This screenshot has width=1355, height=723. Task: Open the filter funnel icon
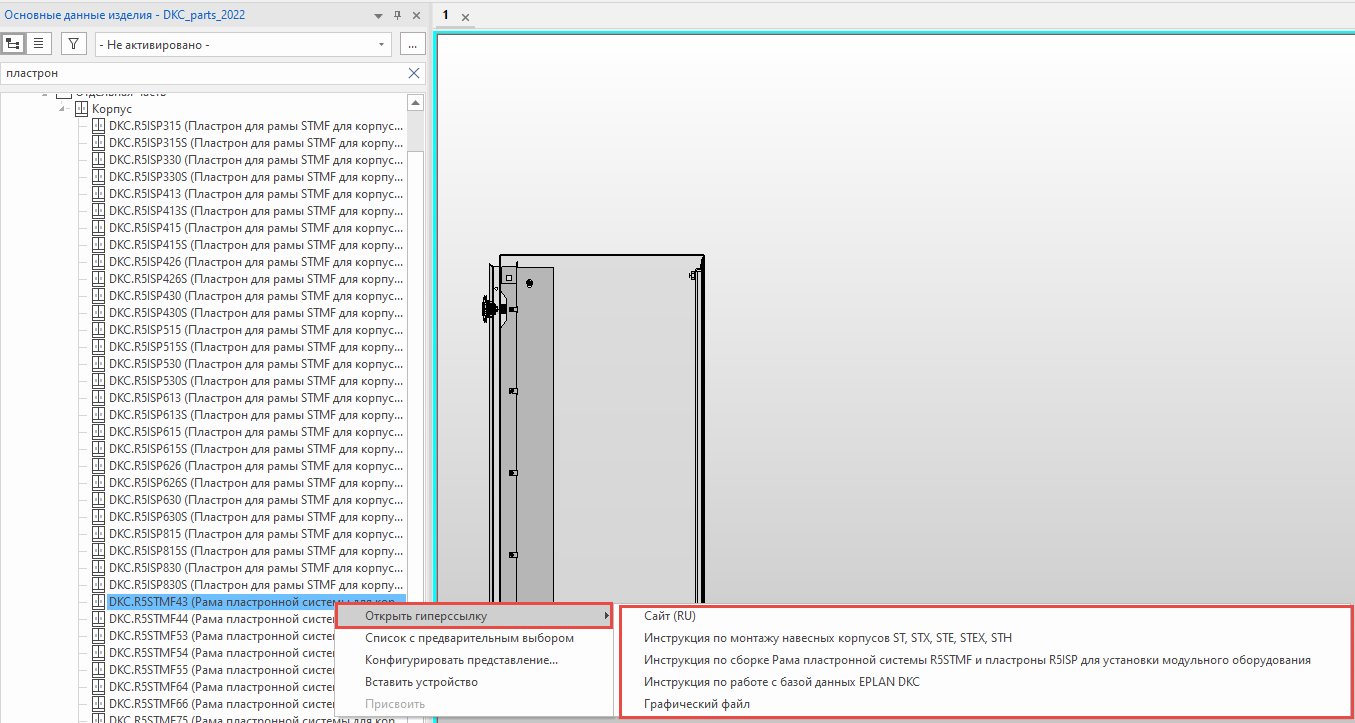[74, 44]
